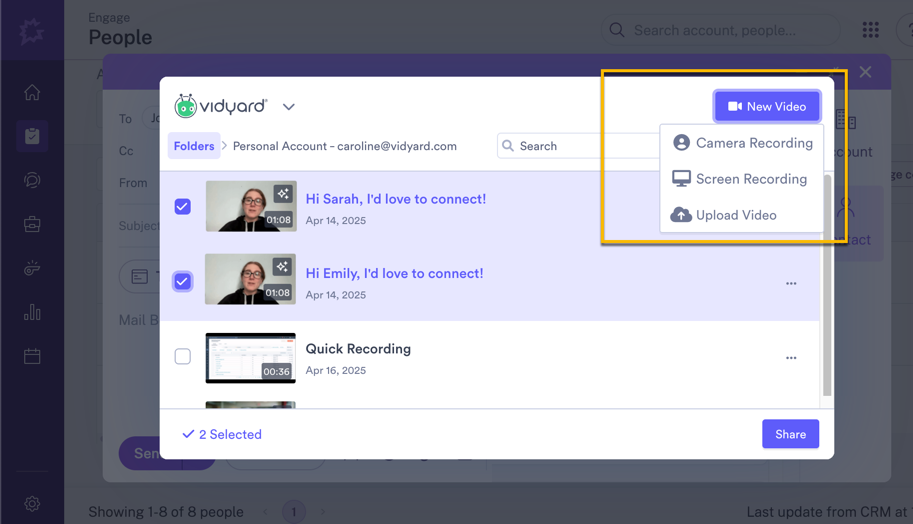
Task: Click the video list scrollbar
Action: pyautogui.click(x=827, y=285)
